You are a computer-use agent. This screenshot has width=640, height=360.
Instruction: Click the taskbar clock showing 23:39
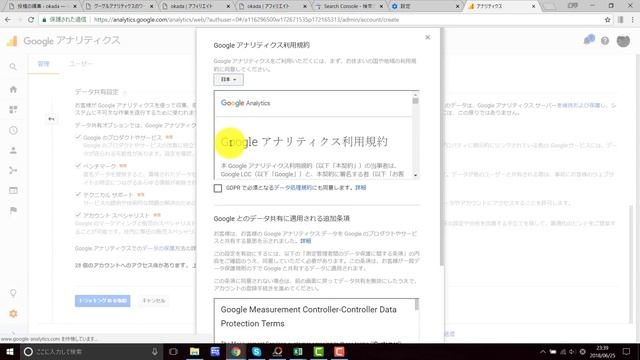[602, 351]
